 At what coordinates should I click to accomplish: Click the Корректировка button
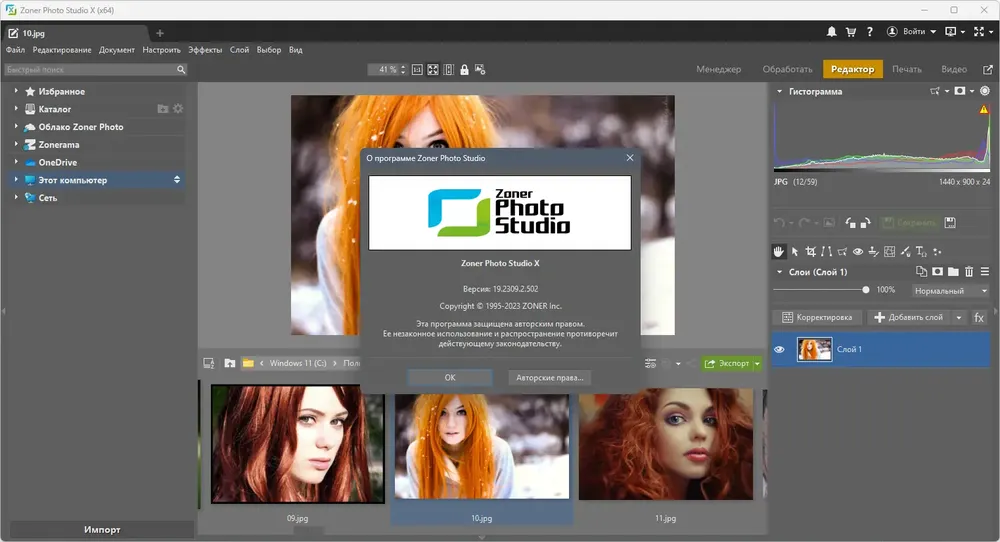817,318
